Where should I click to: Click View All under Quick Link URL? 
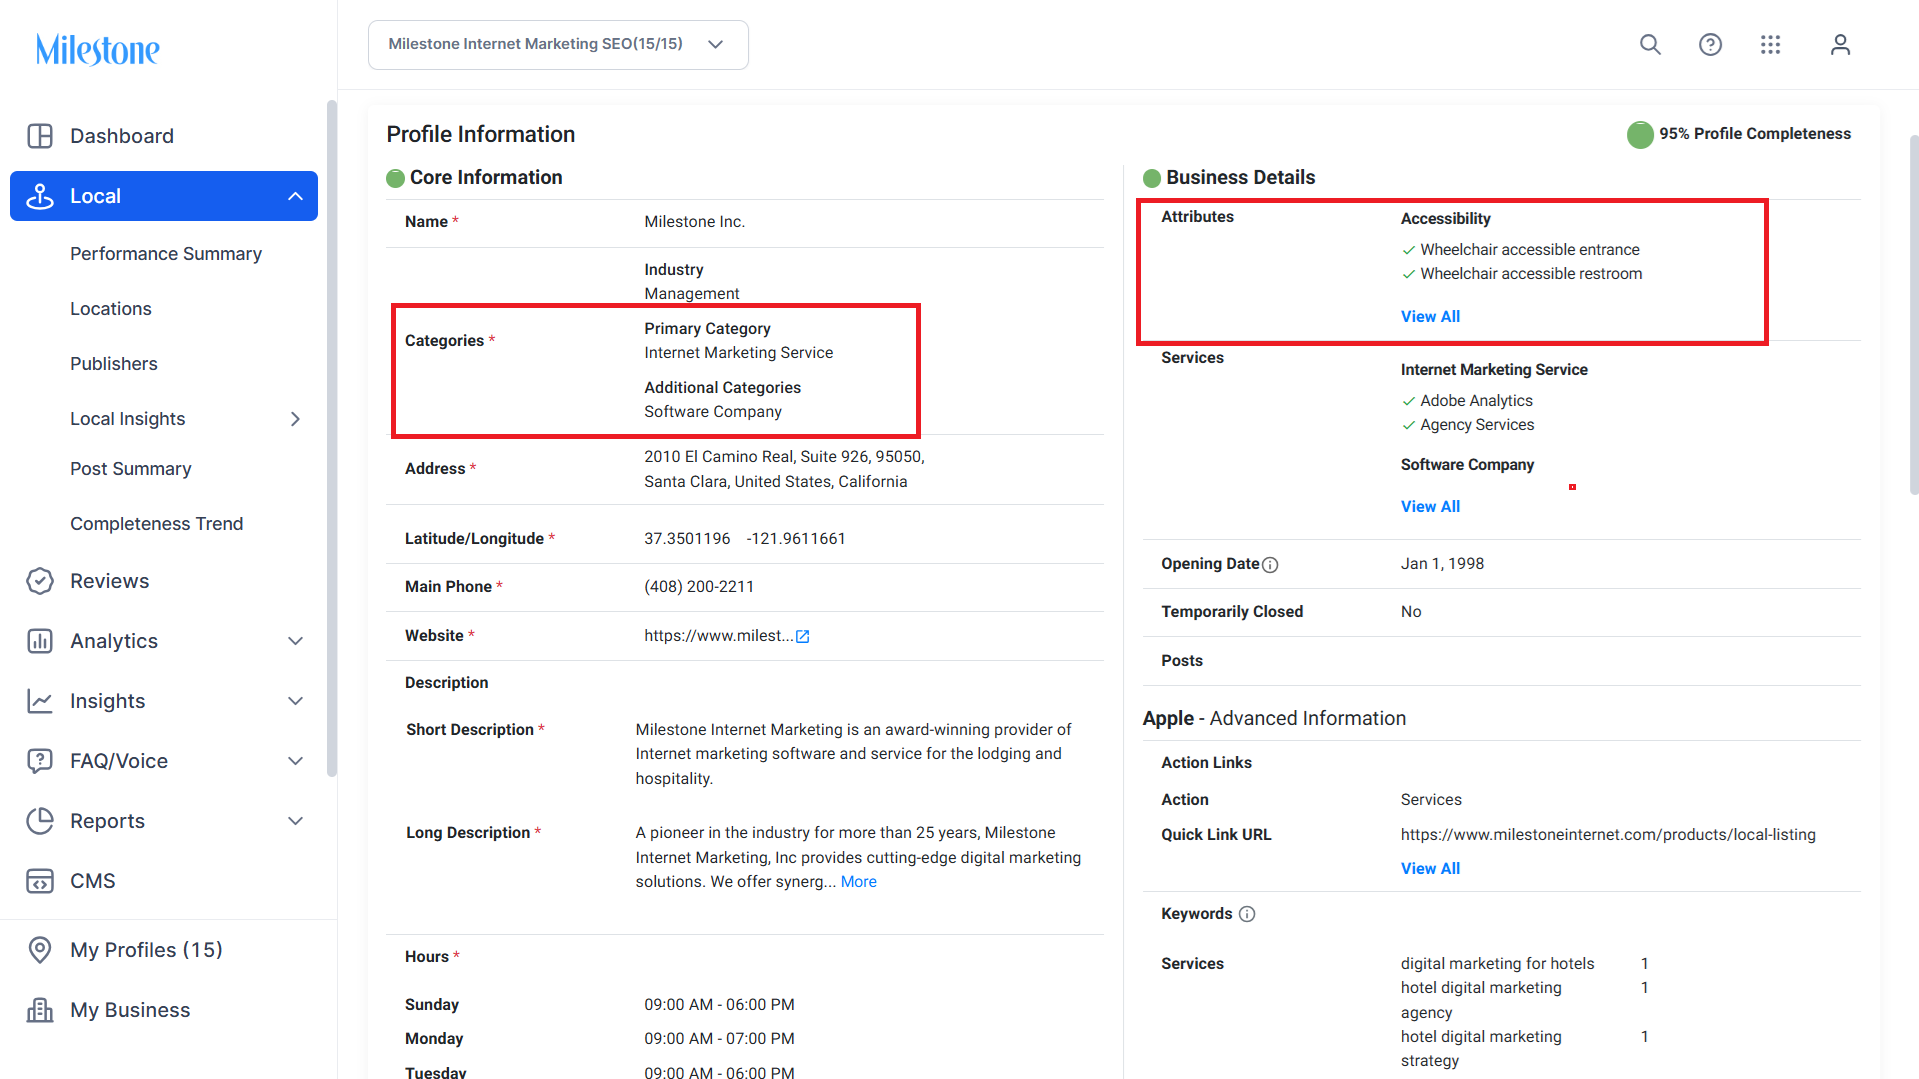click(x=1430, y=869)
